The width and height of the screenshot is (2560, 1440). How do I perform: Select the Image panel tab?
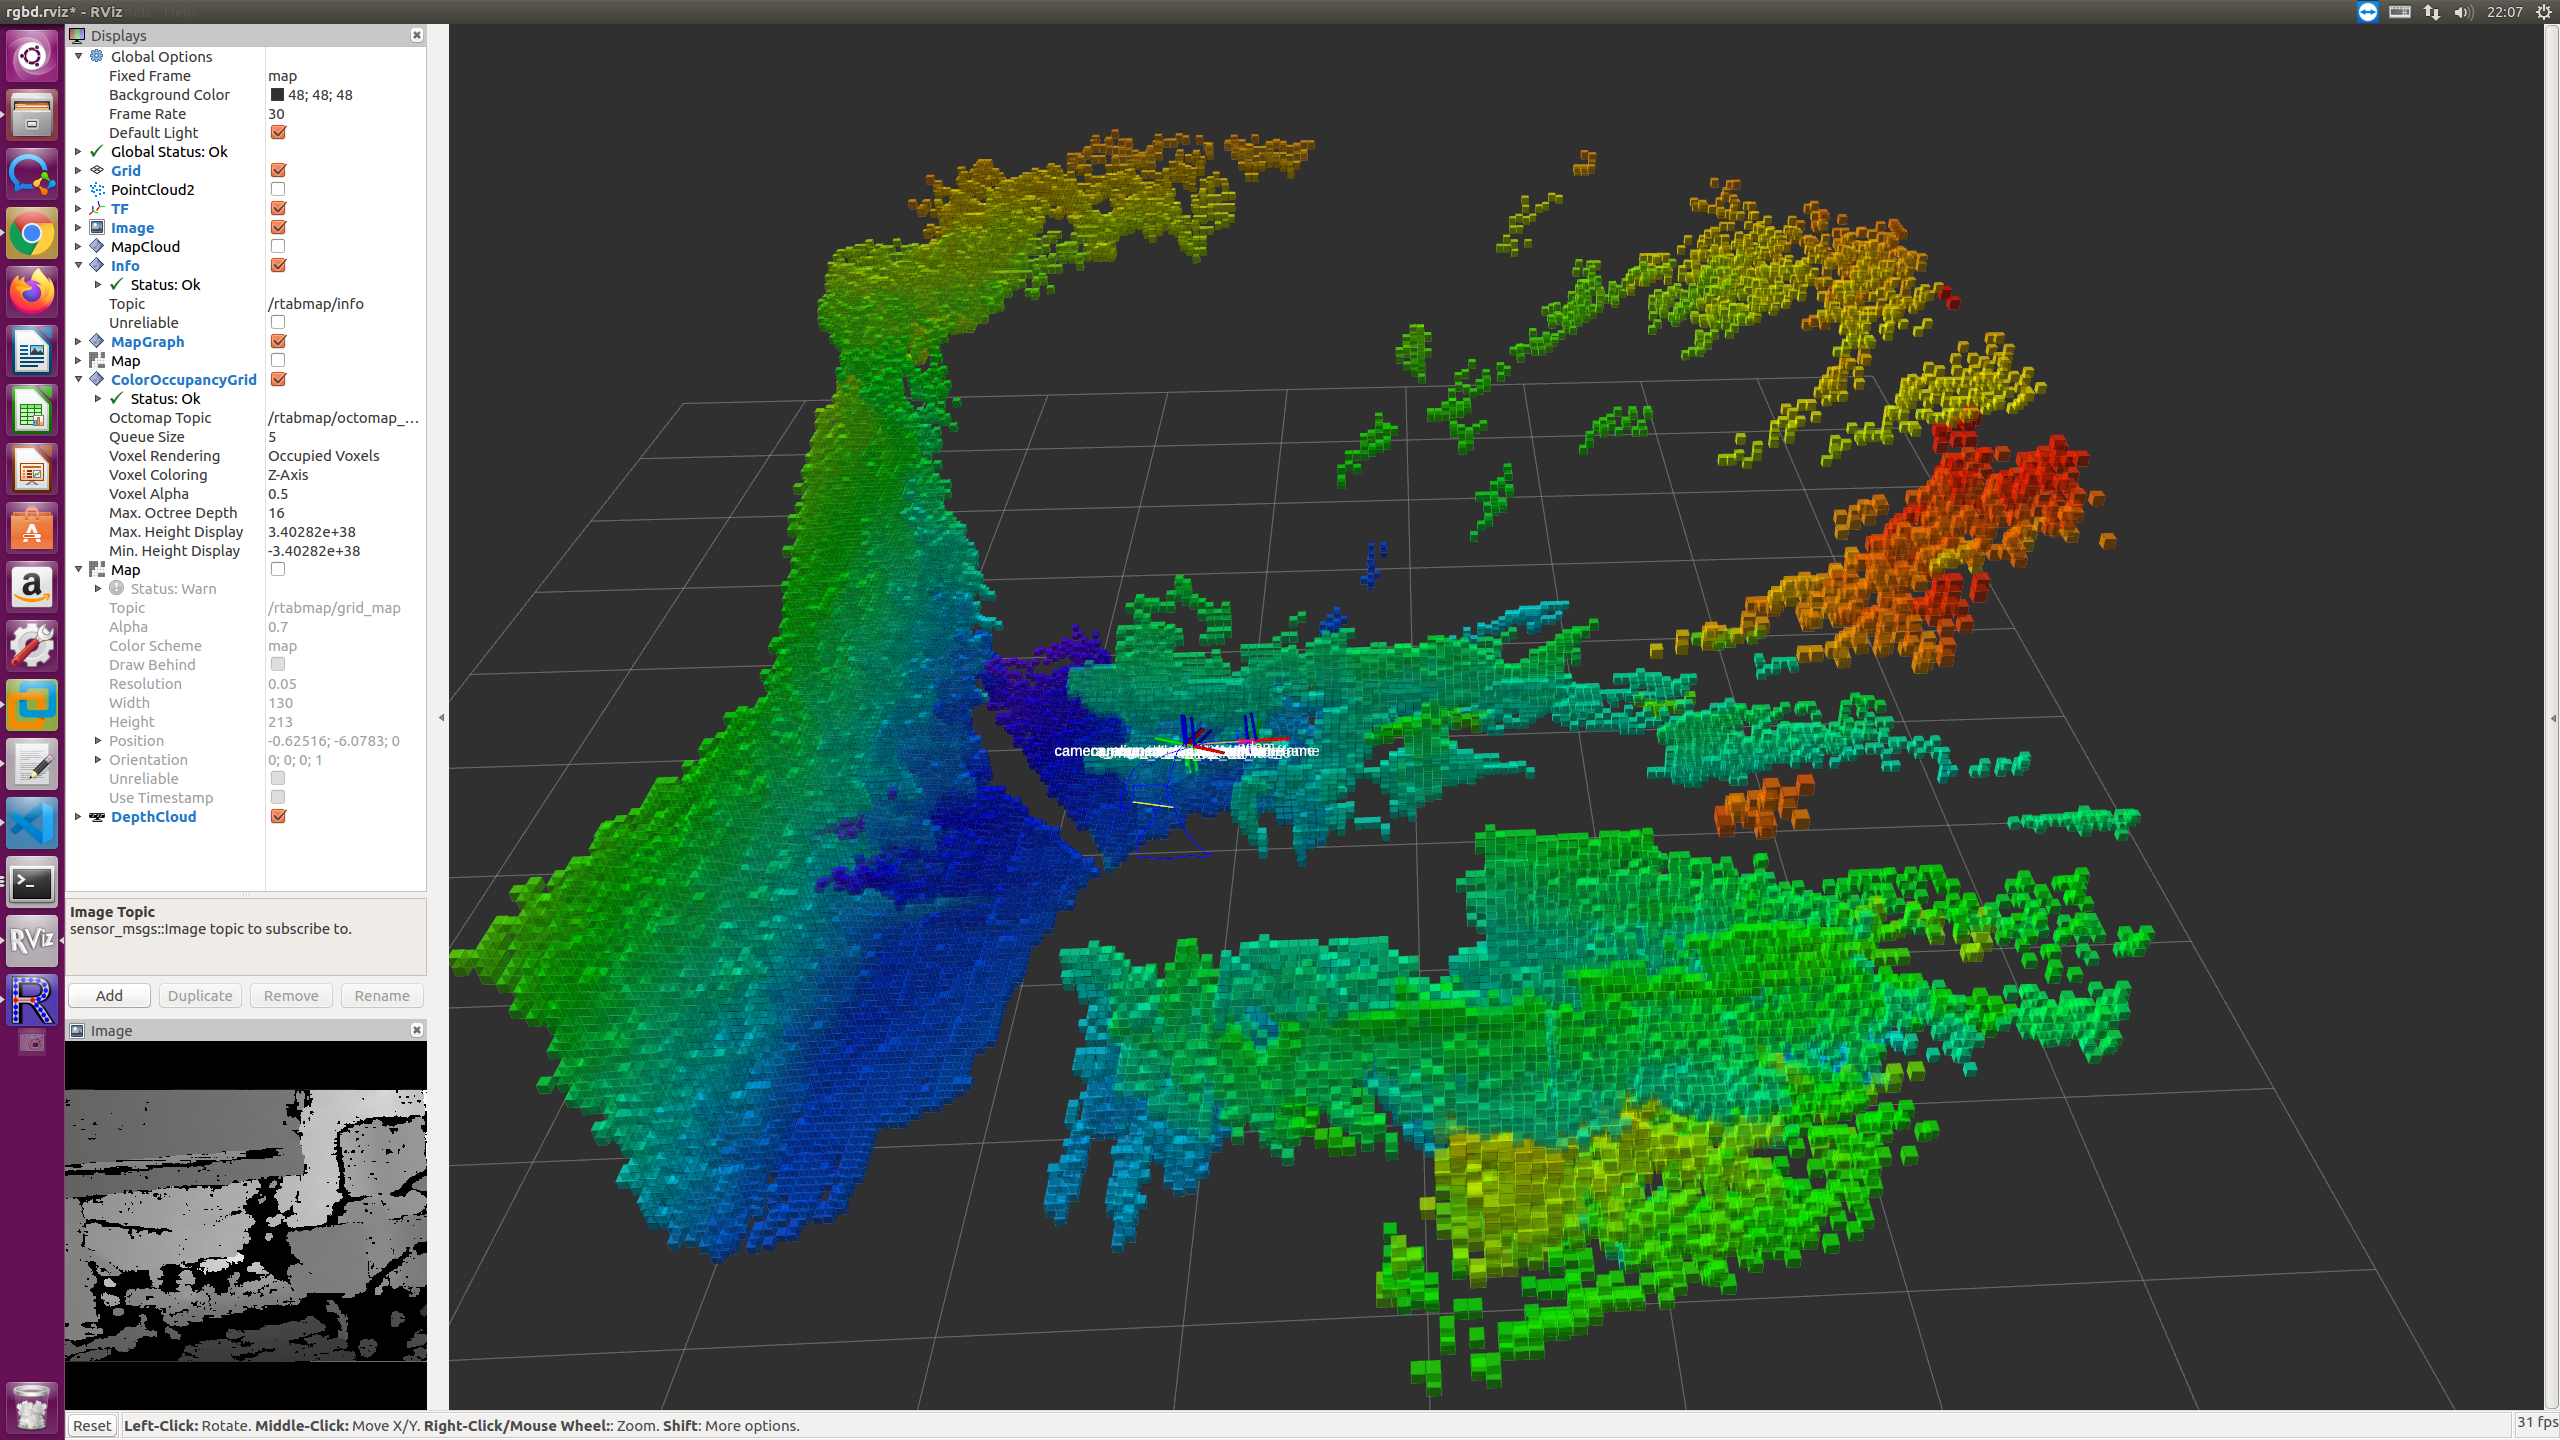109,1029
